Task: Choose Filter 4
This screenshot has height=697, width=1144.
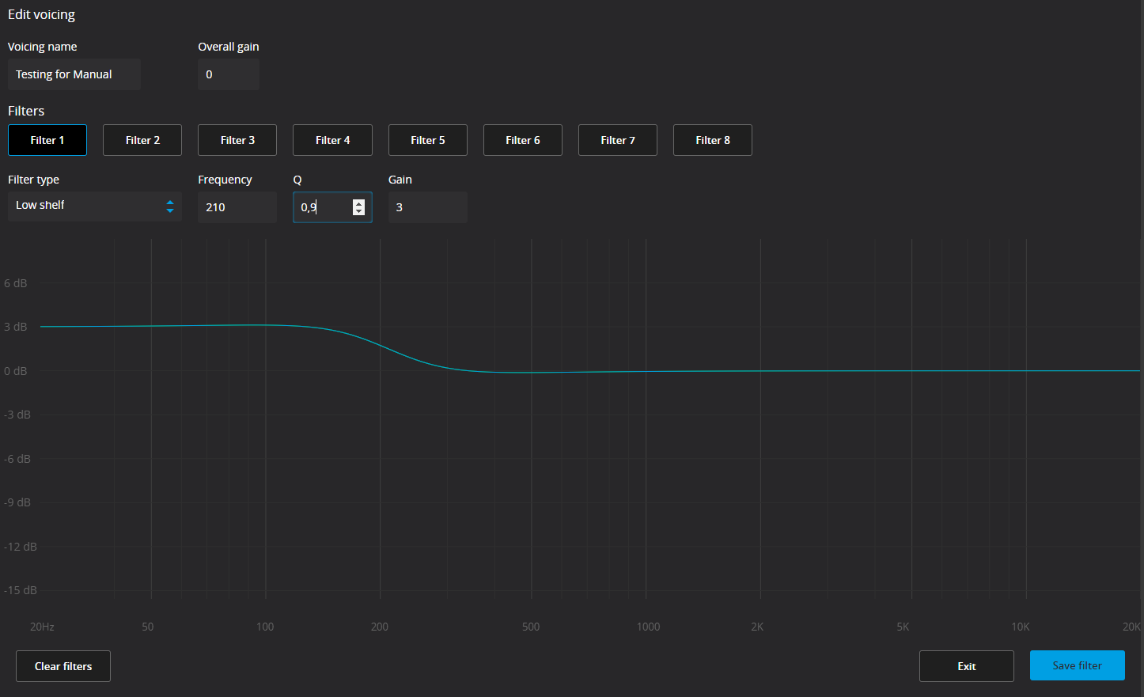Action: point(332,140)
